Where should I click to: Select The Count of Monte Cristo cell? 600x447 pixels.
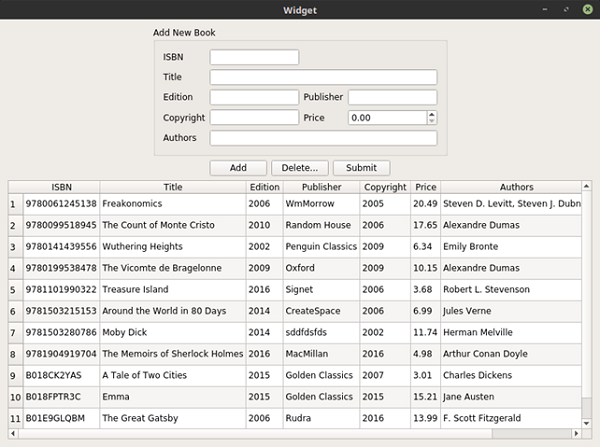[173, 225]
